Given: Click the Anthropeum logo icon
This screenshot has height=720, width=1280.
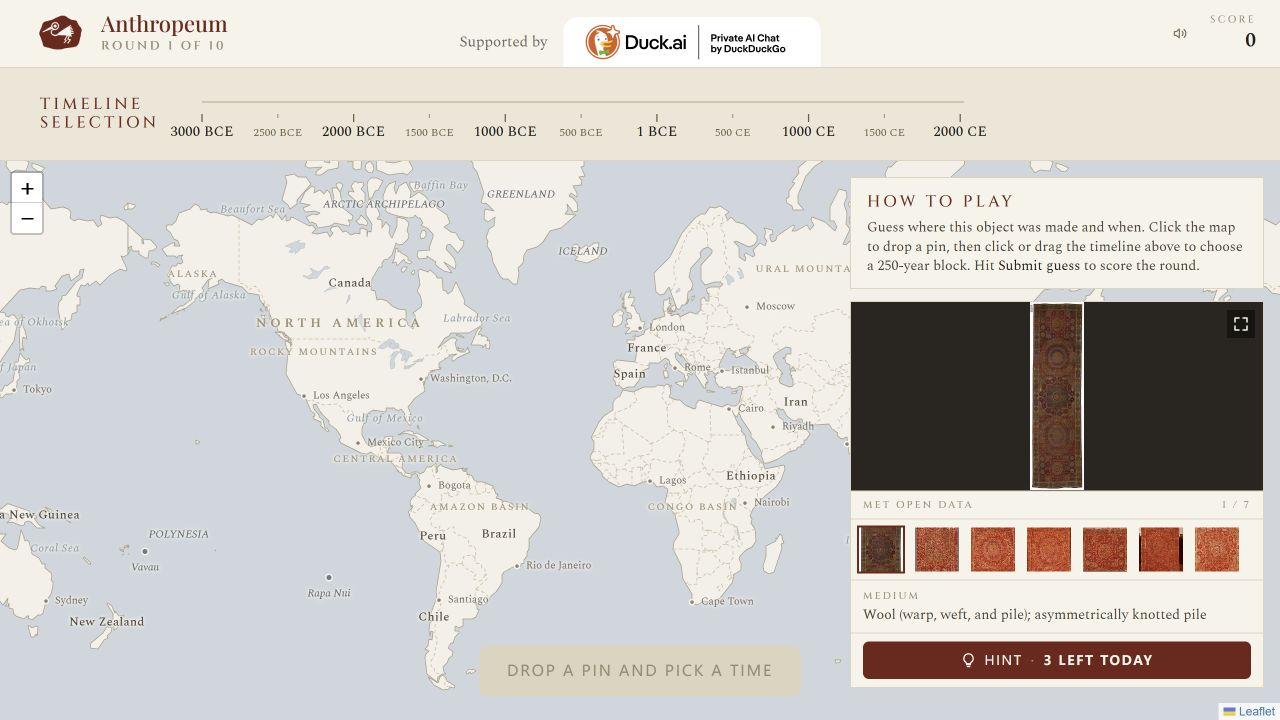Looking at the screenshot, I should [x=60, y=33].
